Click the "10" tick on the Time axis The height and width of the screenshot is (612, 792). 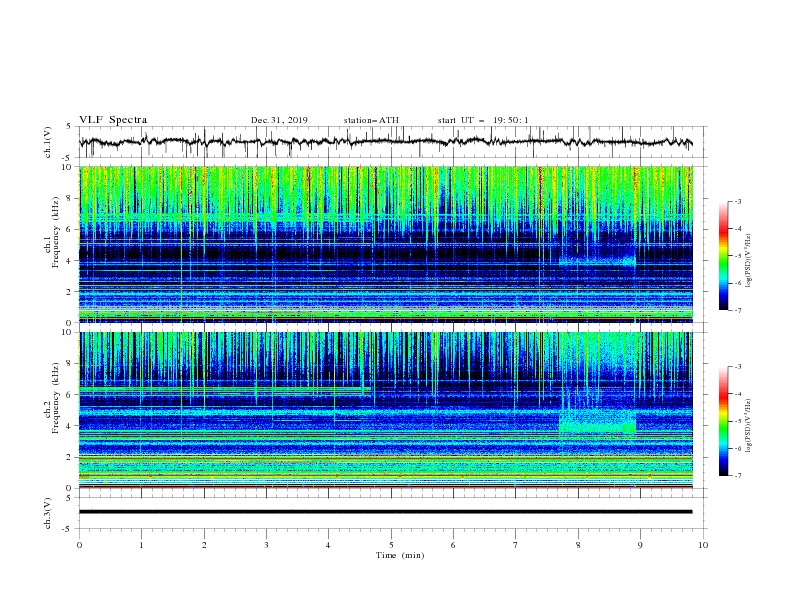(703, 545)
